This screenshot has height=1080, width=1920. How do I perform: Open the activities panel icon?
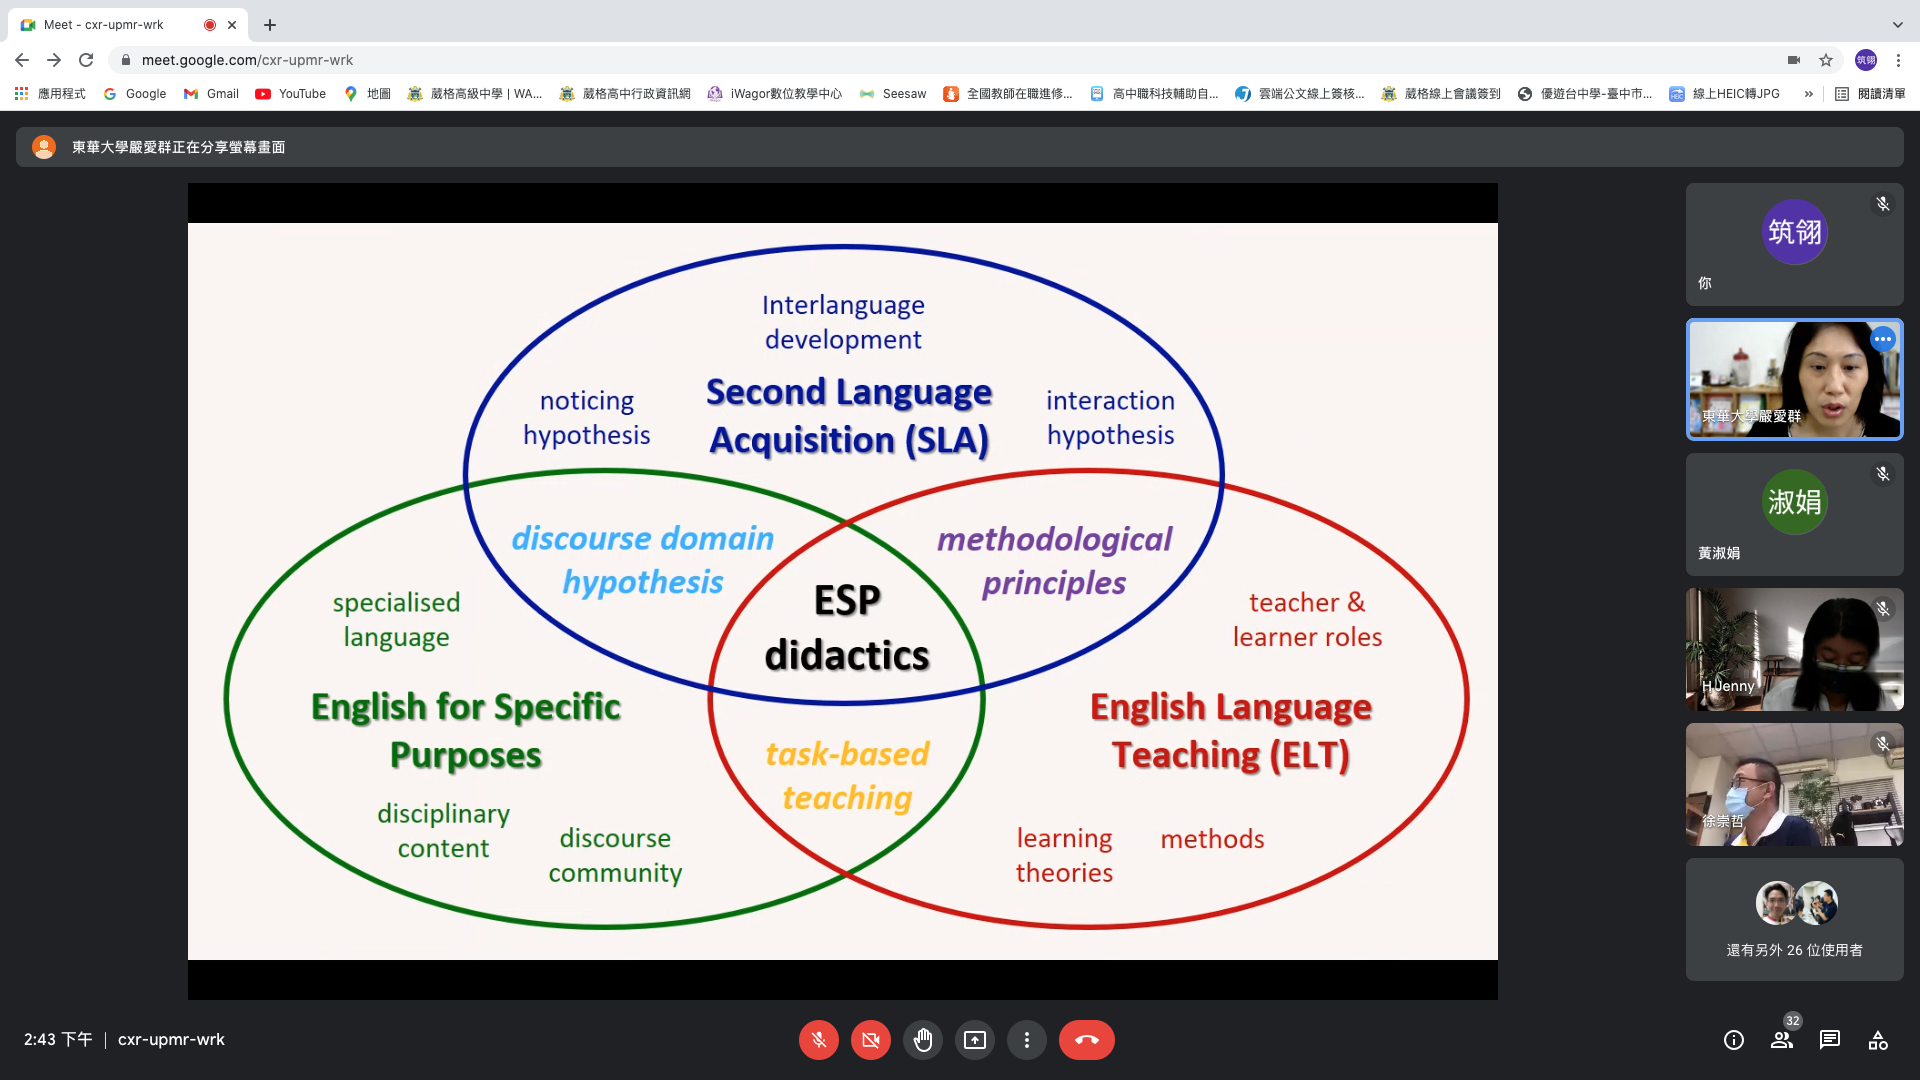(1877, 1040)
